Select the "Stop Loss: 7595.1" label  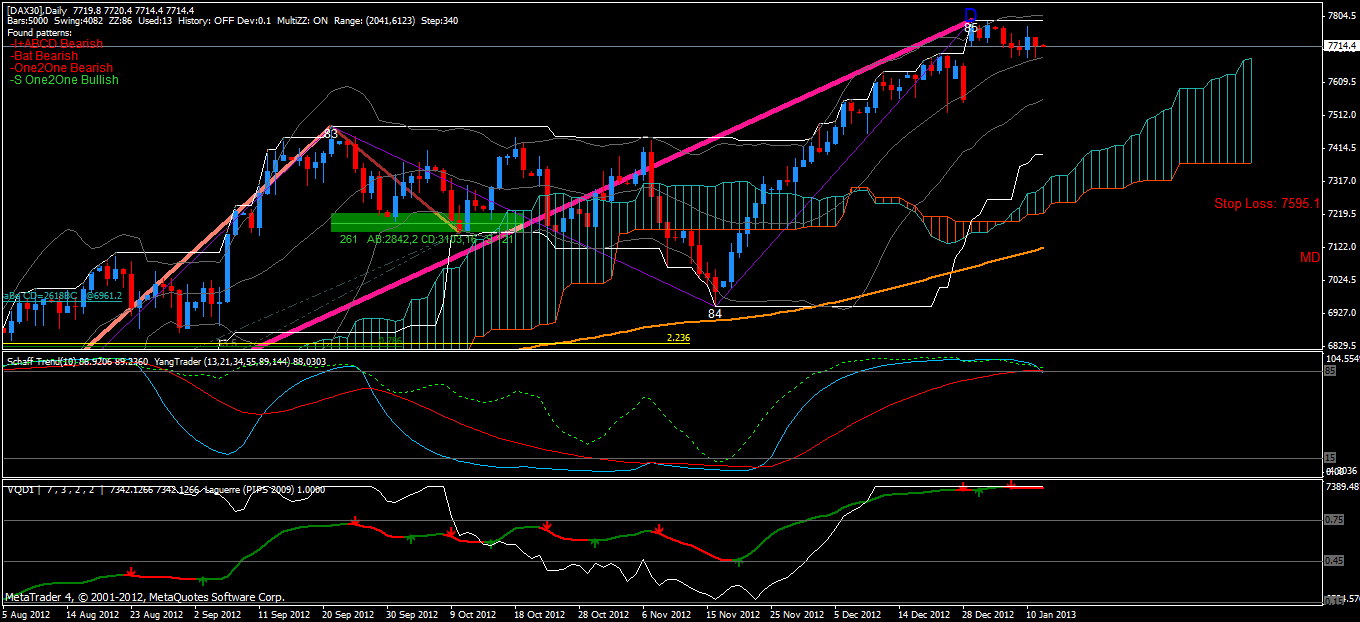pyautogui.click(x=1267, y=203)
